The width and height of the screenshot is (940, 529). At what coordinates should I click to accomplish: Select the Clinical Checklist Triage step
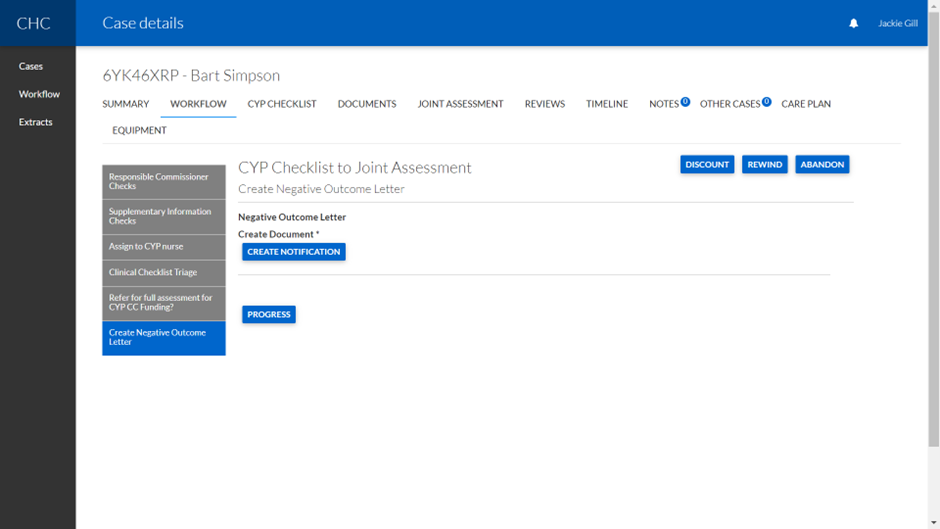click(163, 272)
